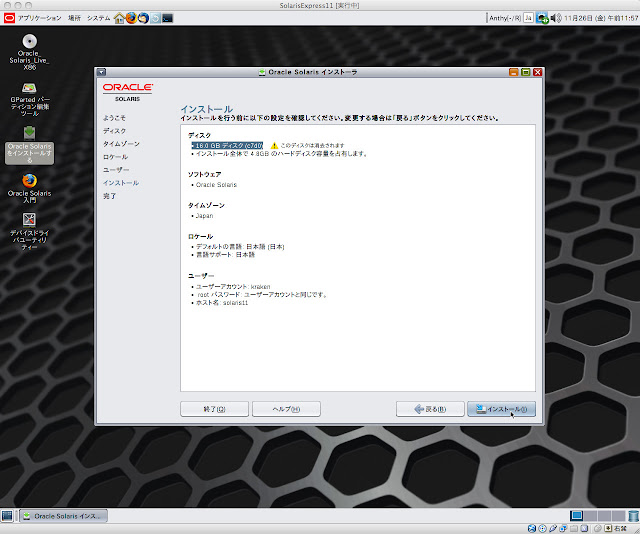Click the Oracle Solaris software entry
The height and width of the screenshot is (534, 640).
click(216, 185)
